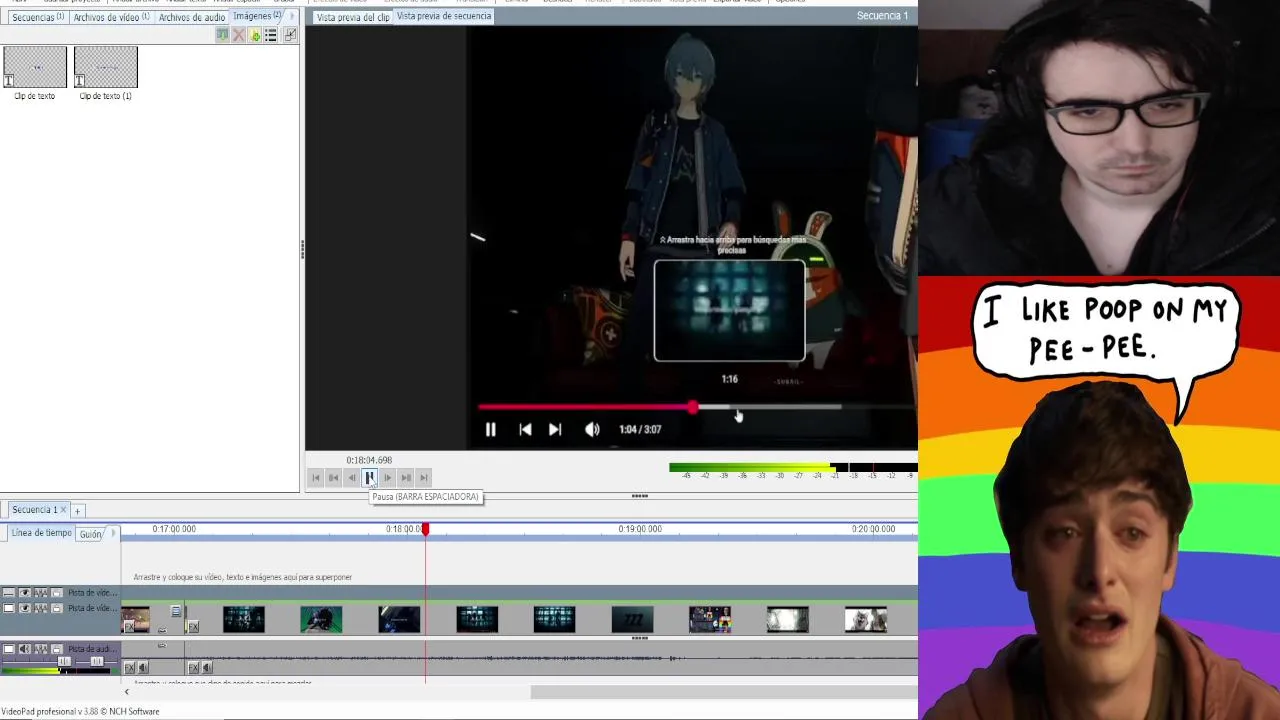Viewport: 1280px width, 720px height.
Task: Click the bin panel resize/undock icon
Action: pos(290,35)
